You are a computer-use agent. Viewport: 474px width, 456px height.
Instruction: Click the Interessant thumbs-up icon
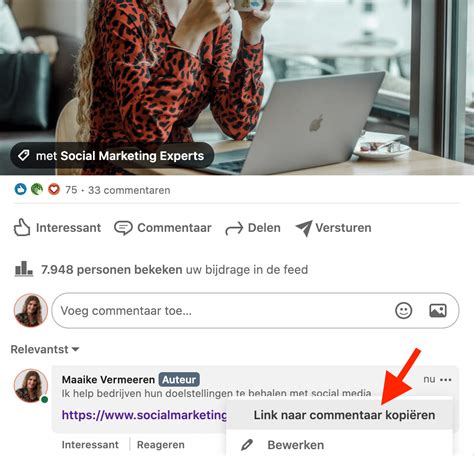22,228
